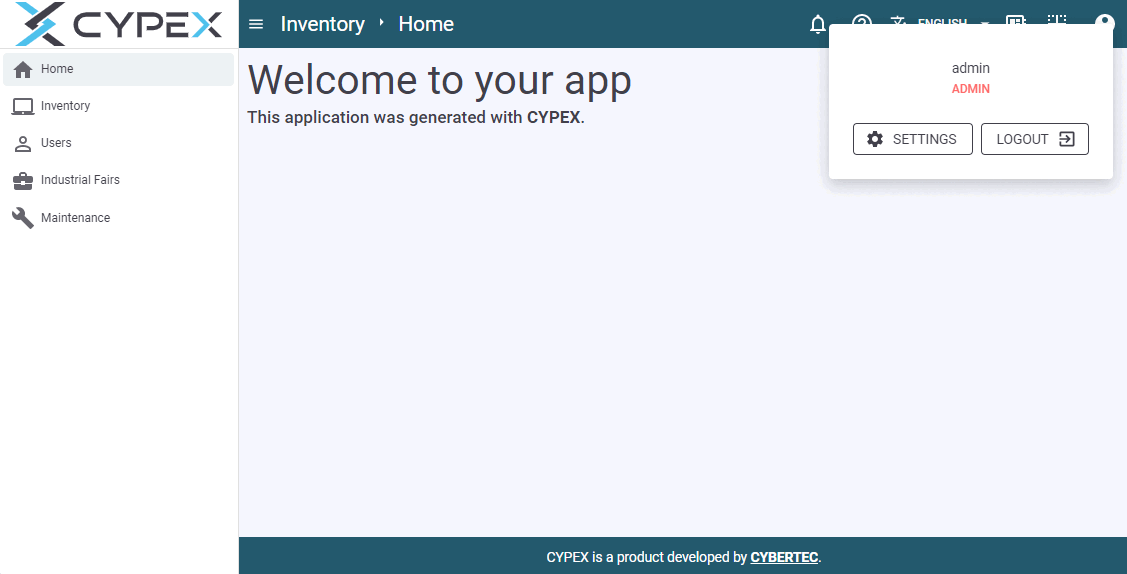The height and width of the screenshot is (574, 1127).
Task: Open the Home sidebar item
Action: coord(119,69)
